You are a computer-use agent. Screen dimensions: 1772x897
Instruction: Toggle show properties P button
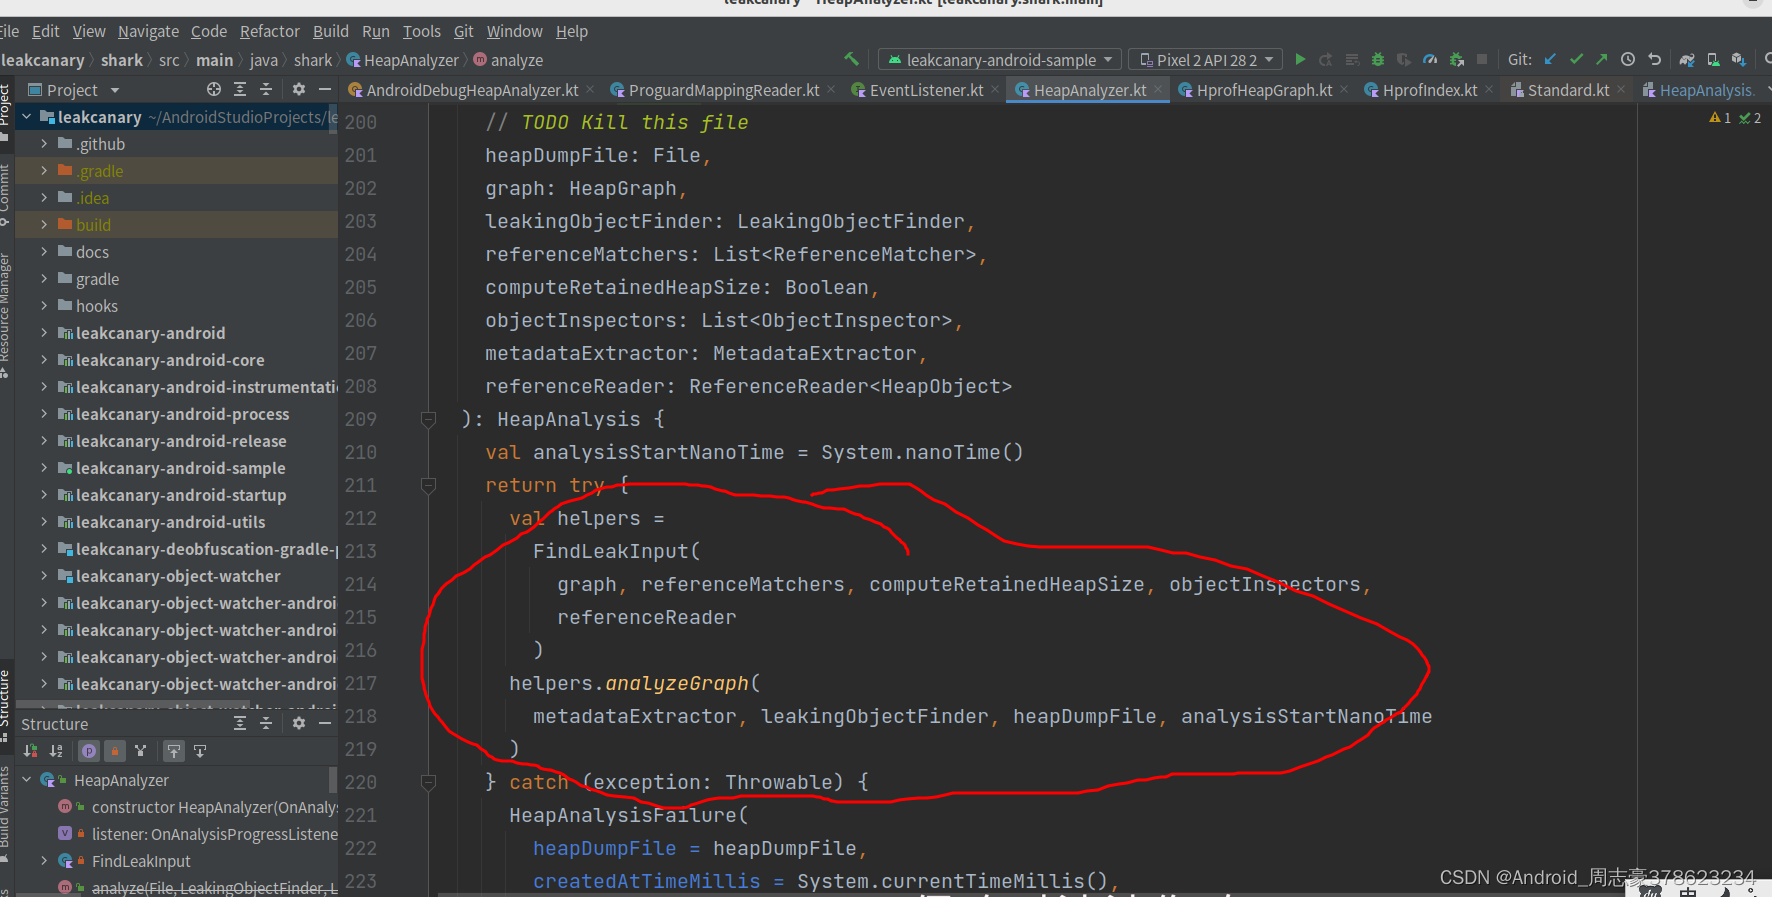pyautogui.click(x=89, y=751)
